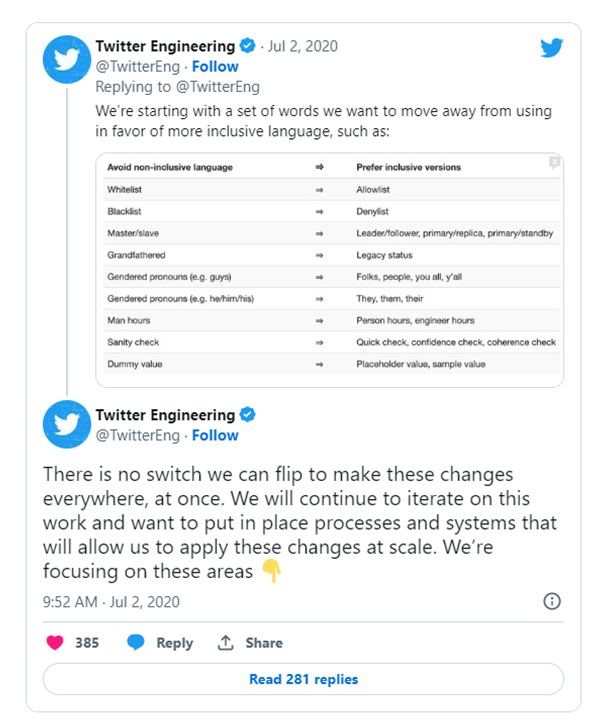This screenshot has height=722, width=605.
Task: Click the verified badge beside the lower Twitter Engineering name
Action: 248,414
